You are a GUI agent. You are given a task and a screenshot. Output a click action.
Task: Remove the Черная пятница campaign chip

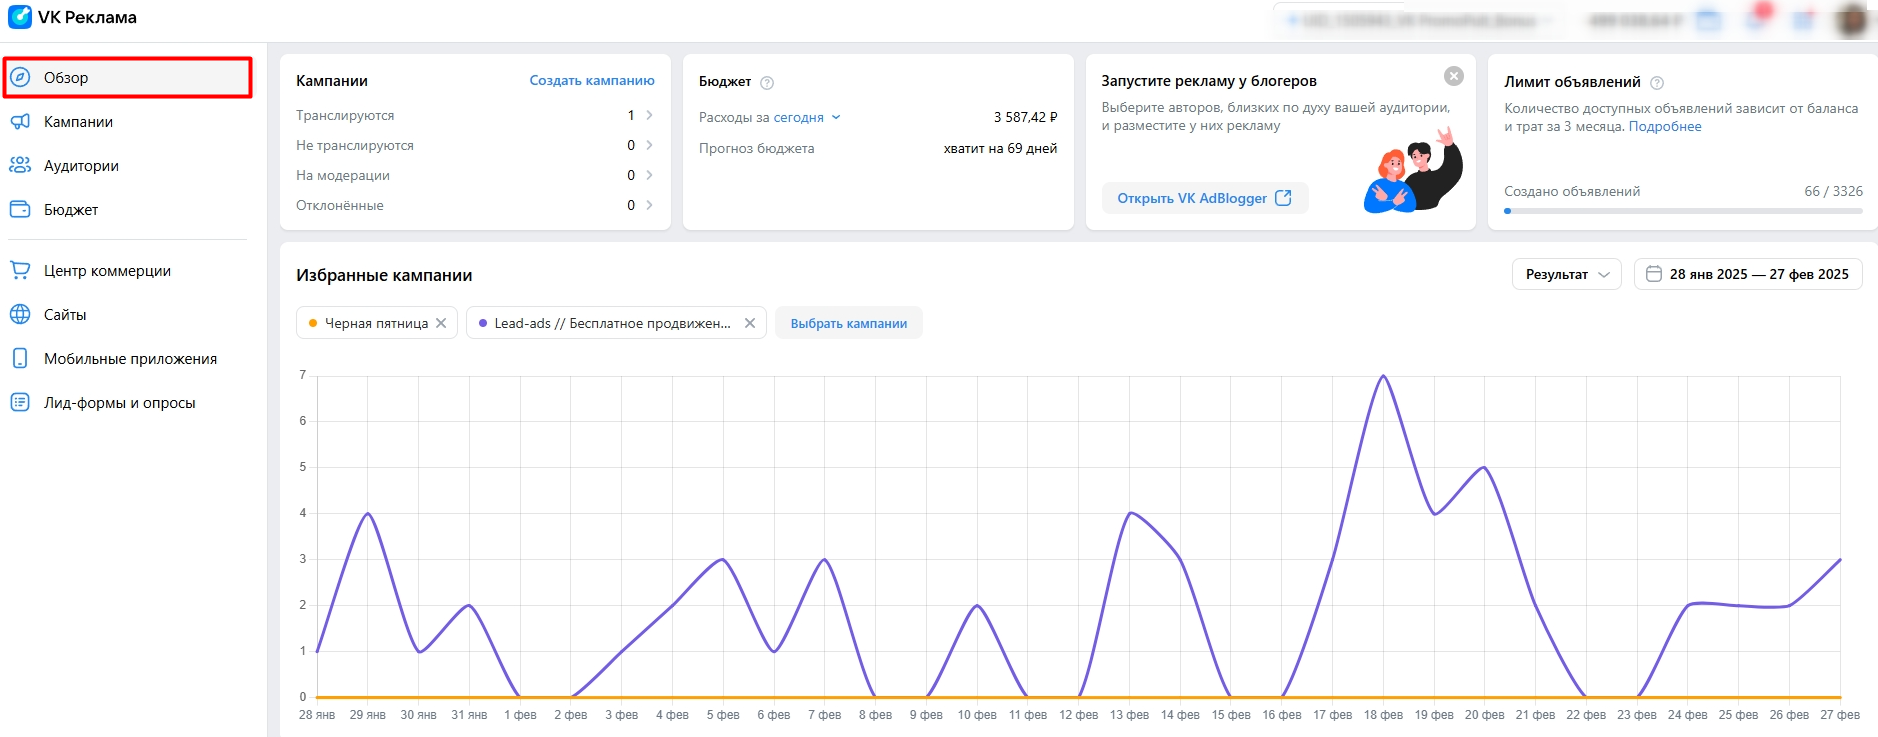(441, 323)
